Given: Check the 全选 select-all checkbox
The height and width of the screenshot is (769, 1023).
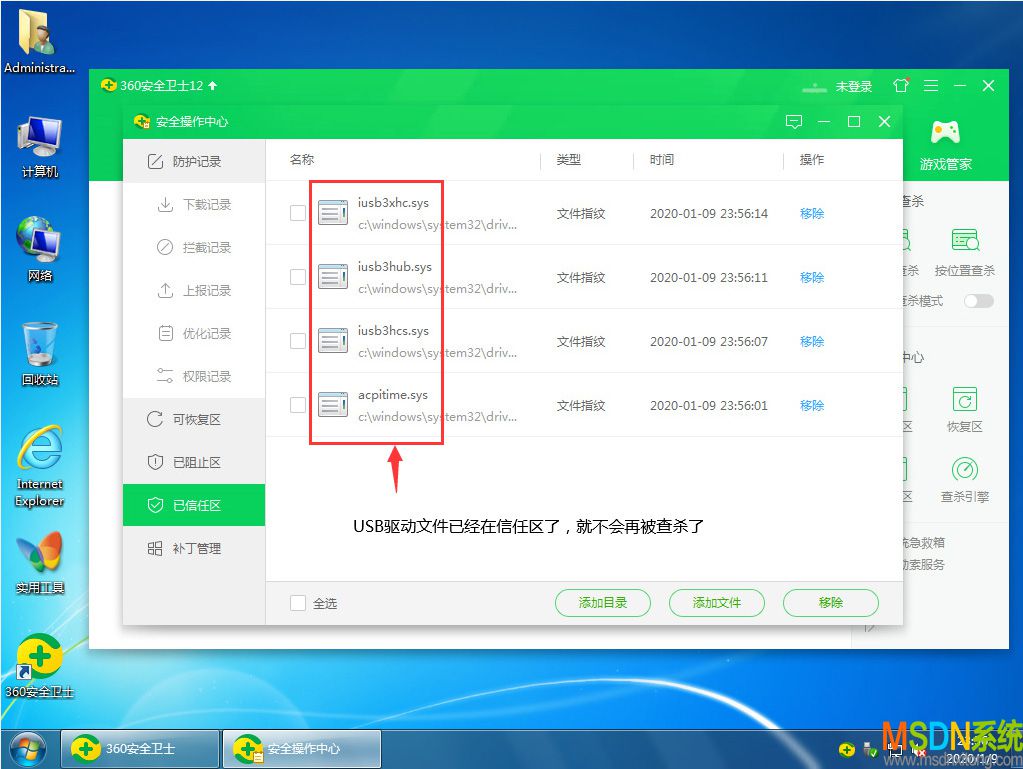Looking at the screenshot, I should point(298,603).
